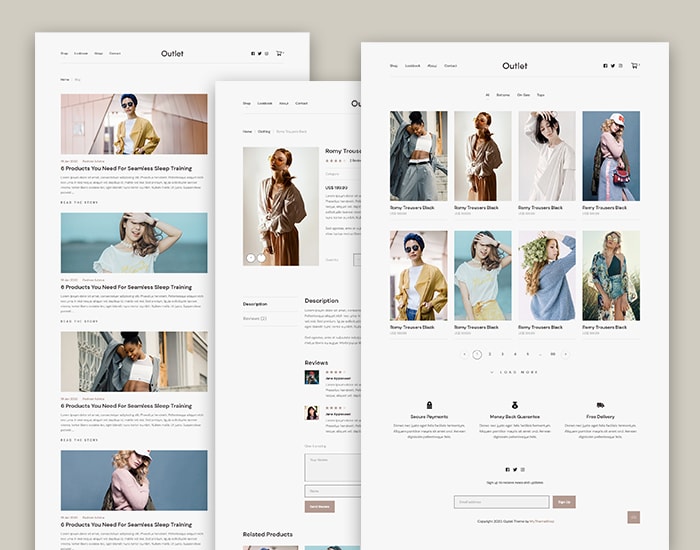
Task: Click the Sign Up newsletter button
Action: [x=564, y=502]
